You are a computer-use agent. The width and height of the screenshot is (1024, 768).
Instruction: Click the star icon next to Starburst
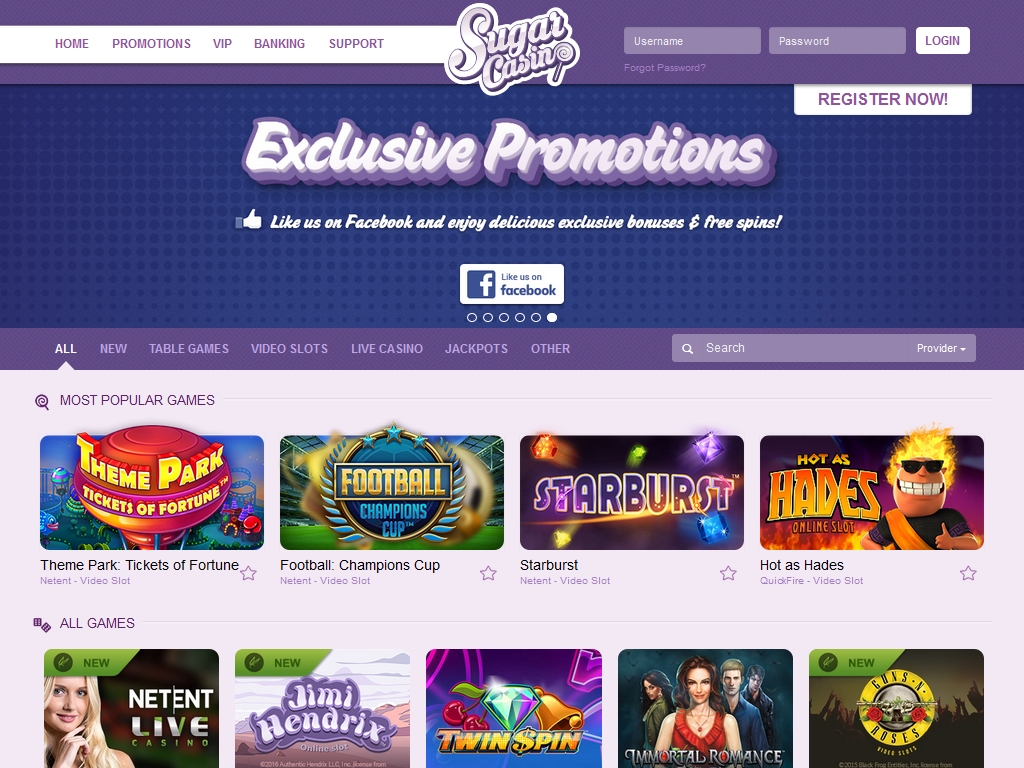pos(728,573)
